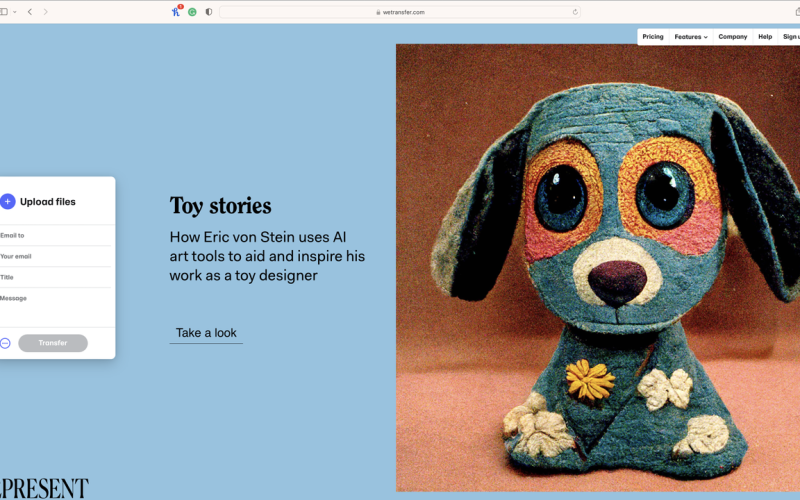Click the privacy shield icon in toolbar
Screen dimensions: 800x500
pyautogui.click(x=209, y=12)
